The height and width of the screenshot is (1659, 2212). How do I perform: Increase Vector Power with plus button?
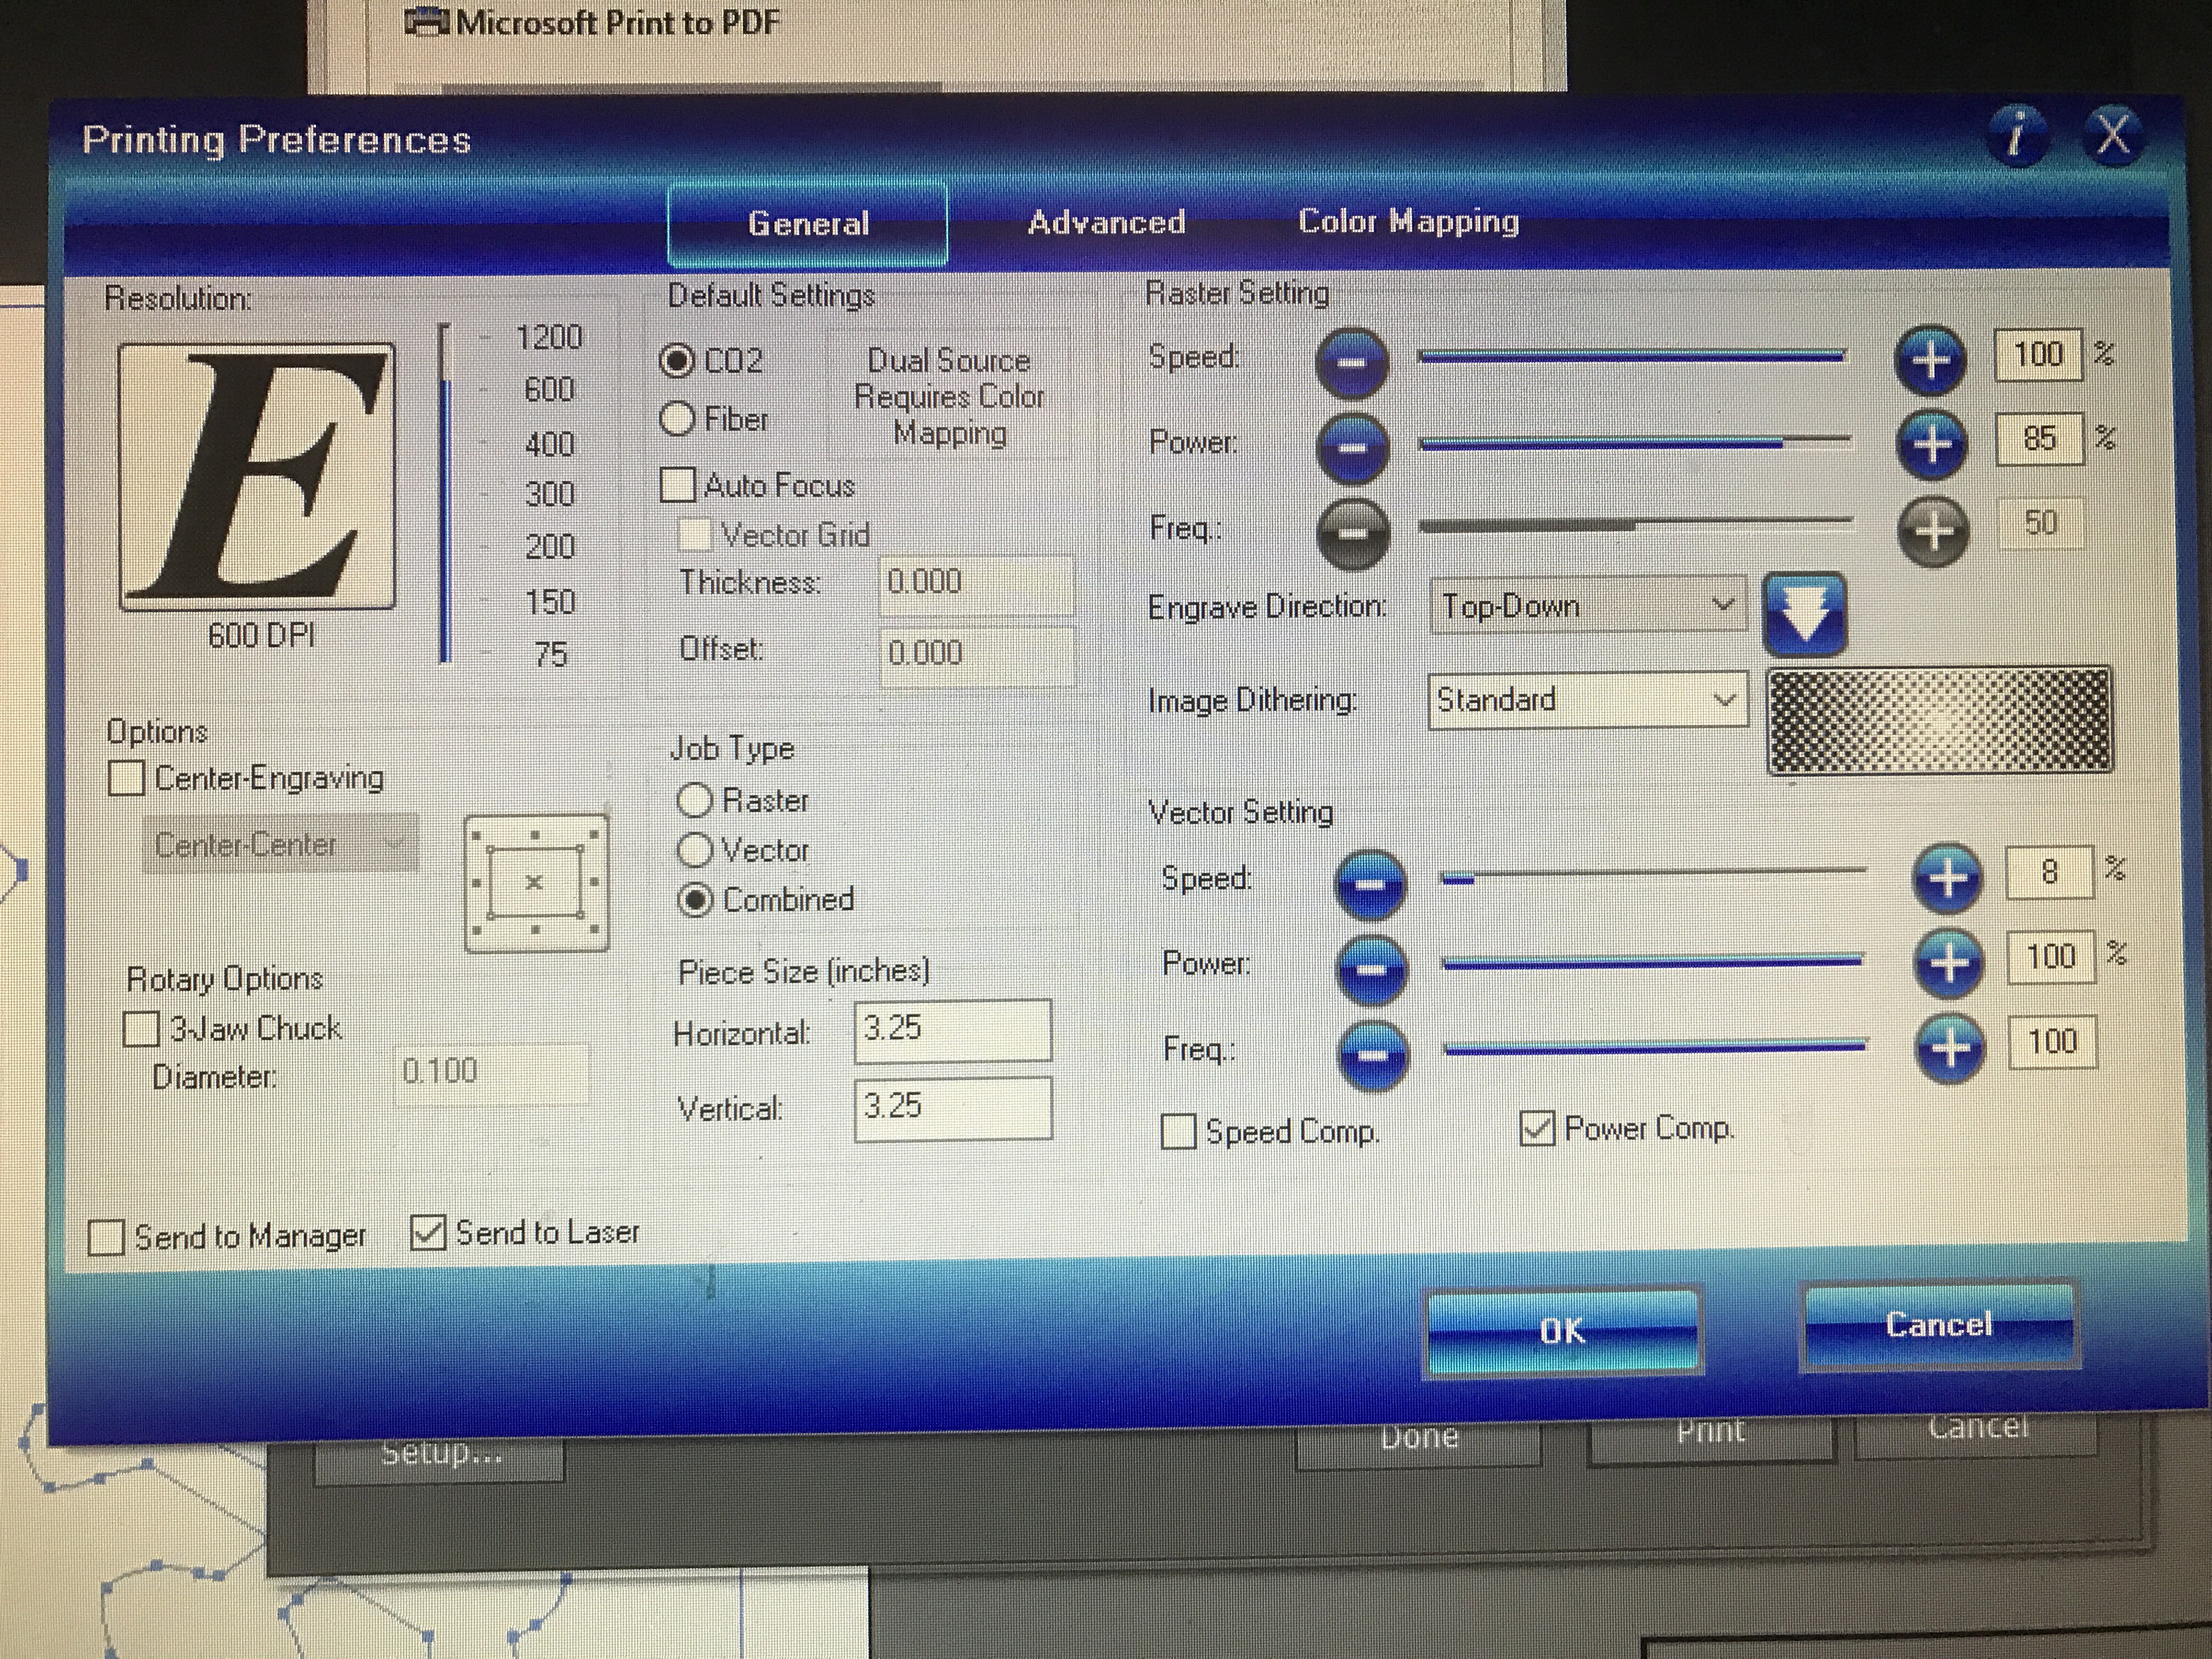(1949, 964)
